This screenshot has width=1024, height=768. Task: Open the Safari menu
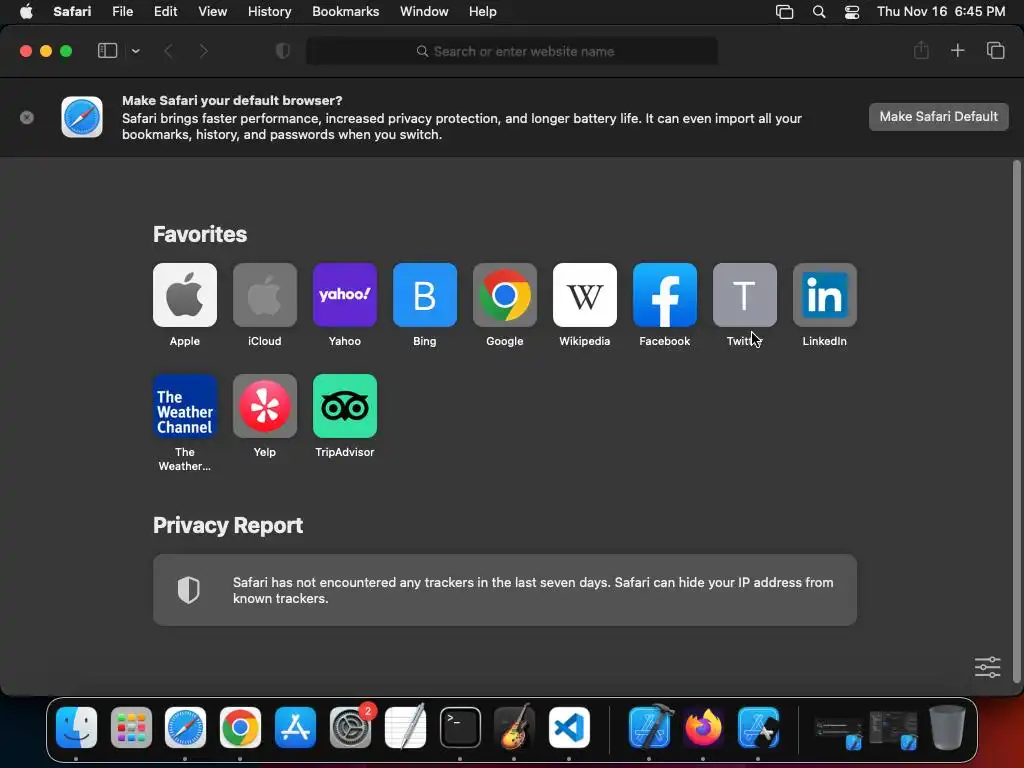pos(72,11)
